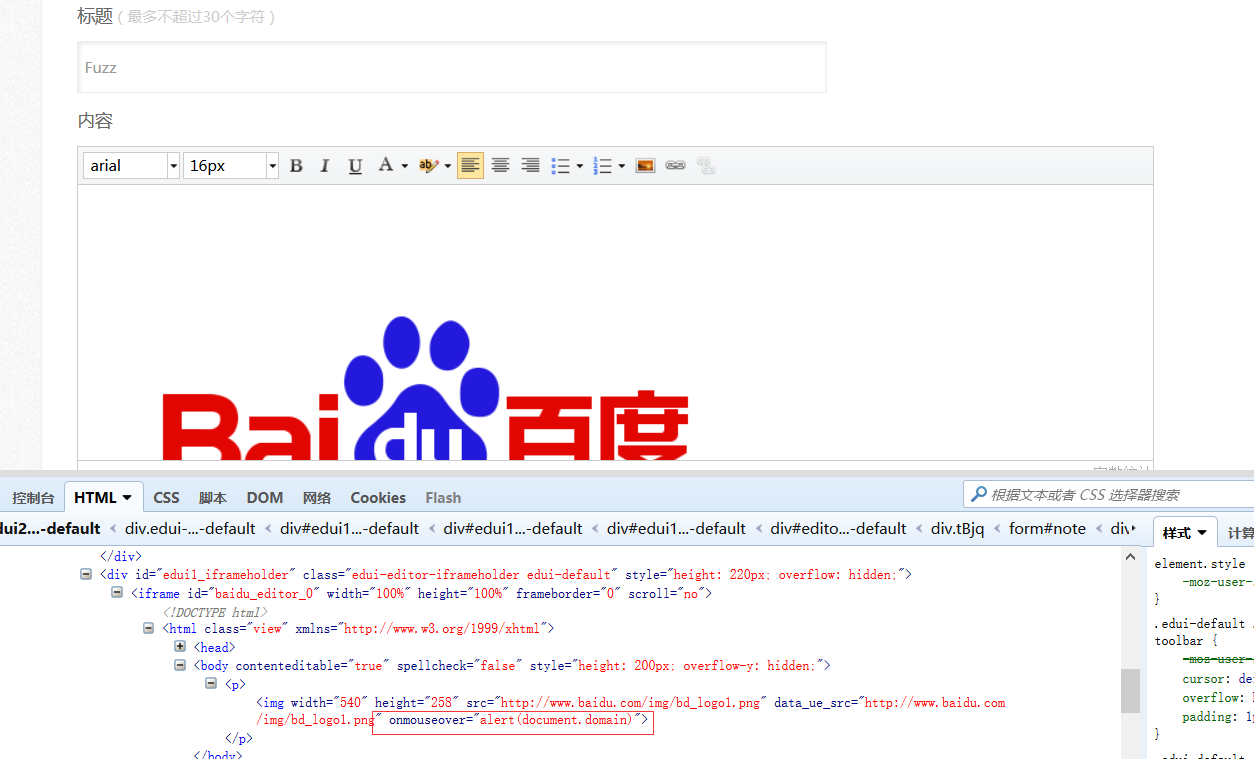The image size is (1254, 759).
Task: Open bullet list style dropdown arrow
Action: click(580, 166)
